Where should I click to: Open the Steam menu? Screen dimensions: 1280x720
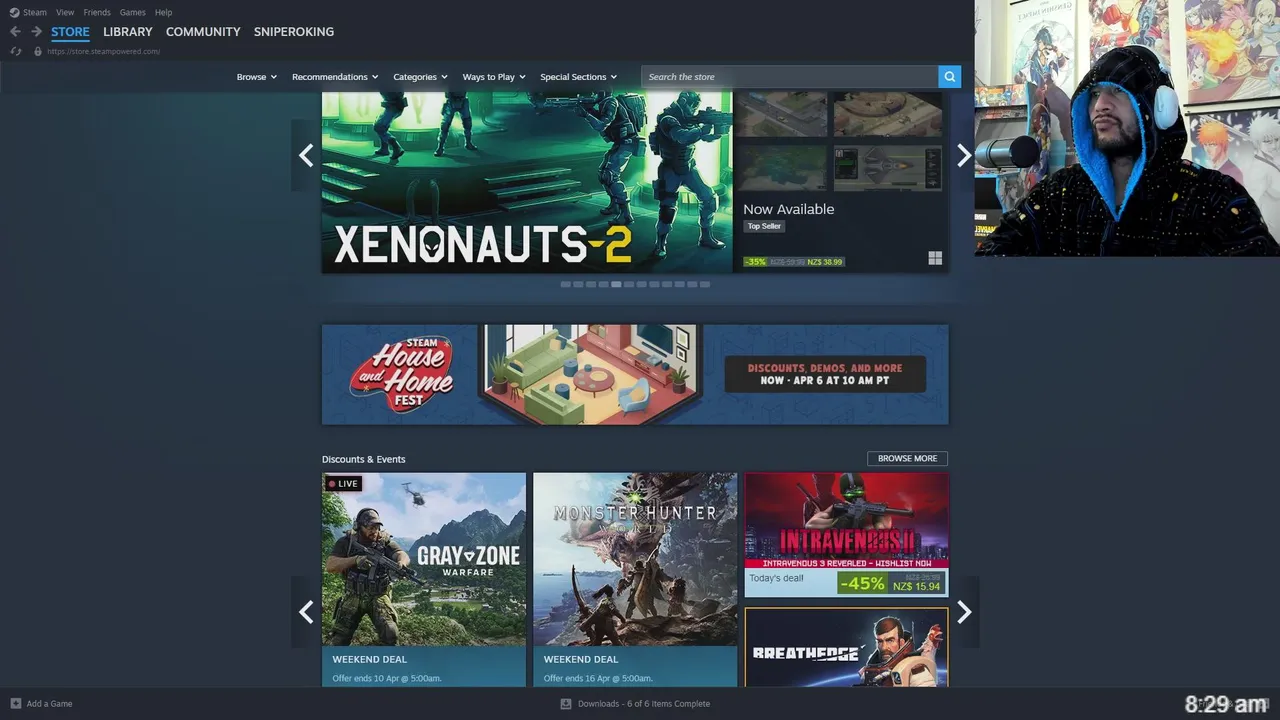pyautogui.click(x=35, y=12)
